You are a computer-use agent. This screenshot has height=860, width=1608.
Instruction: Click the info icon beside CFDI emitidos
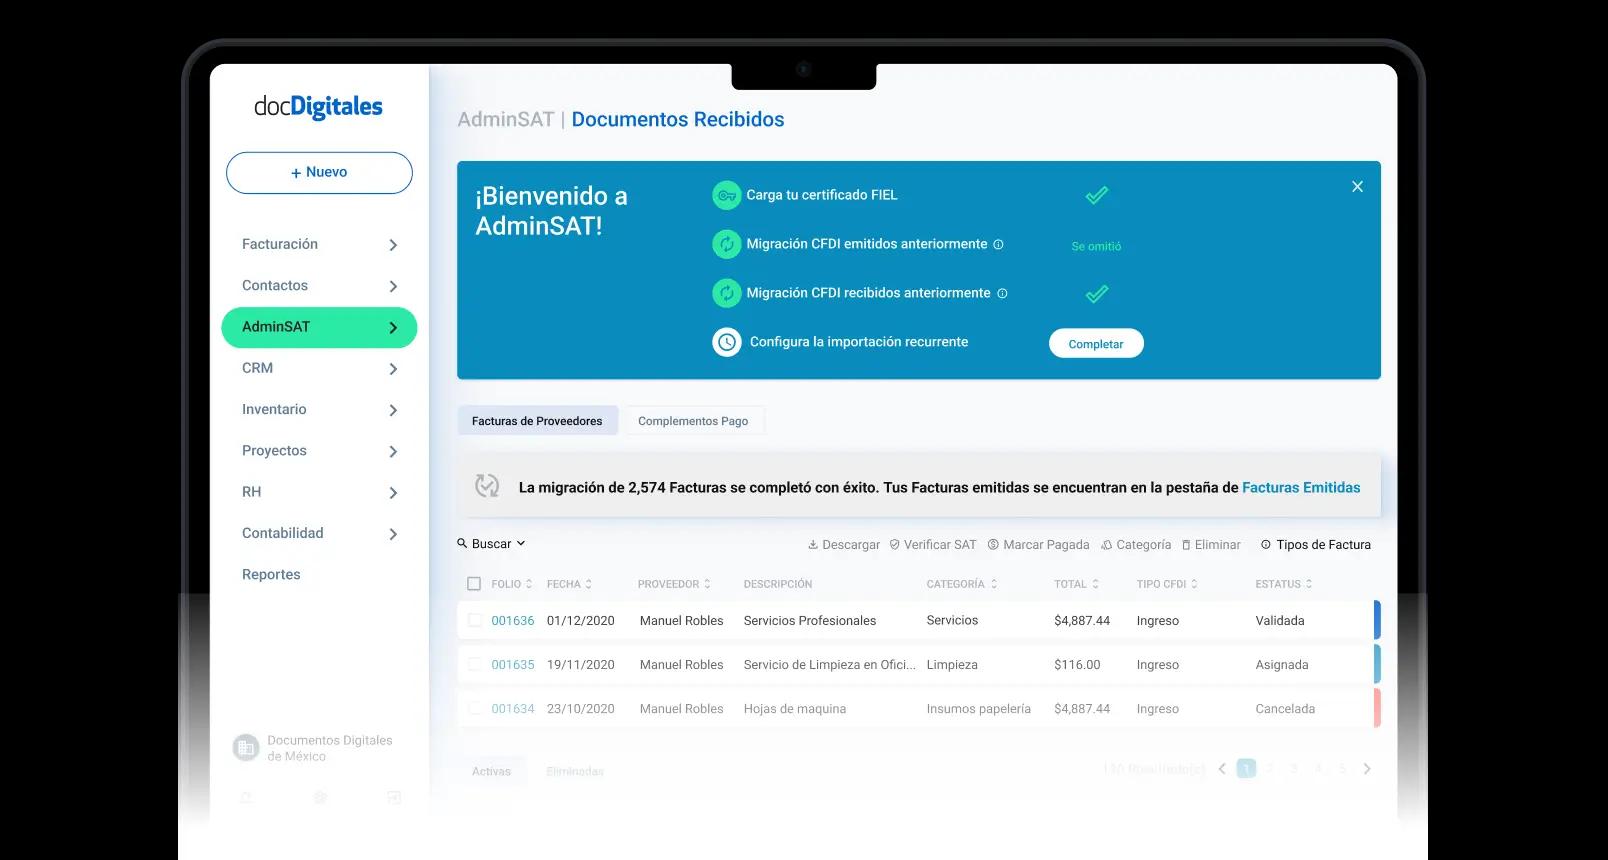[x=998, y=244]
